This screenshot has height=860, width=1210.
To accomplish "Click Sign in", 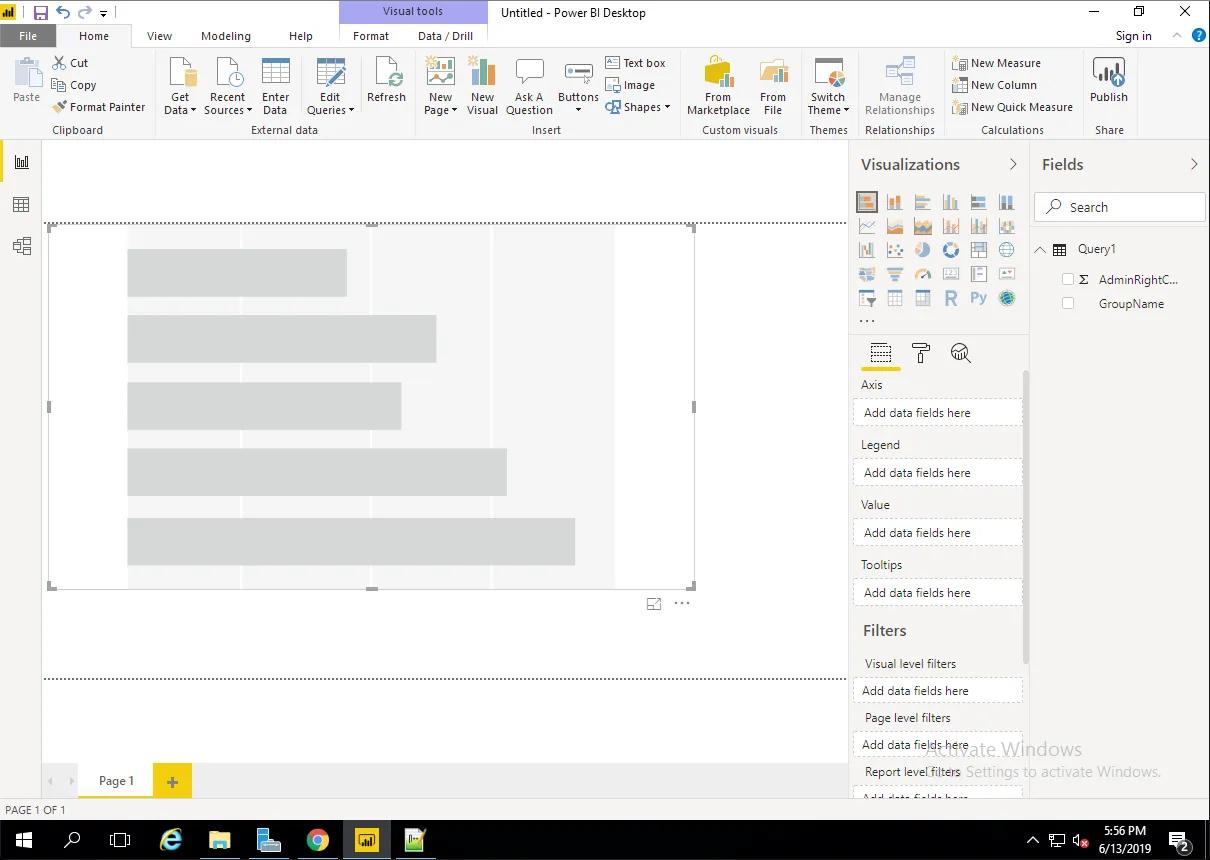I will (x=1134, y=36).
